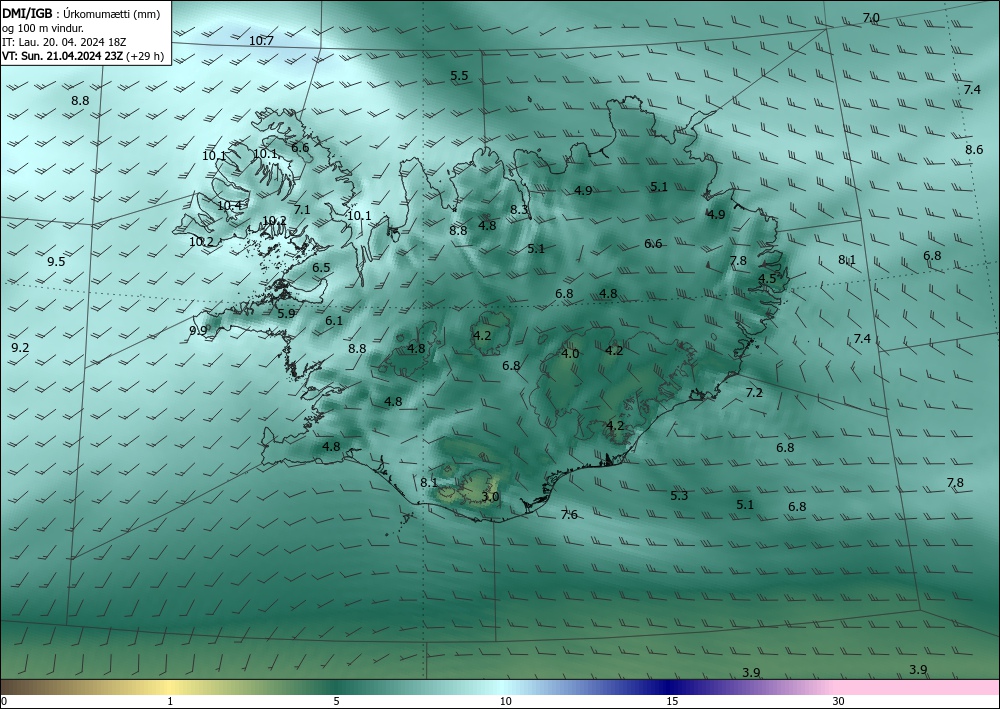Click the 8.6 value on the right edge
Image resolution: width=1000 pixels, height=709 pixels.
coord(974,150)
